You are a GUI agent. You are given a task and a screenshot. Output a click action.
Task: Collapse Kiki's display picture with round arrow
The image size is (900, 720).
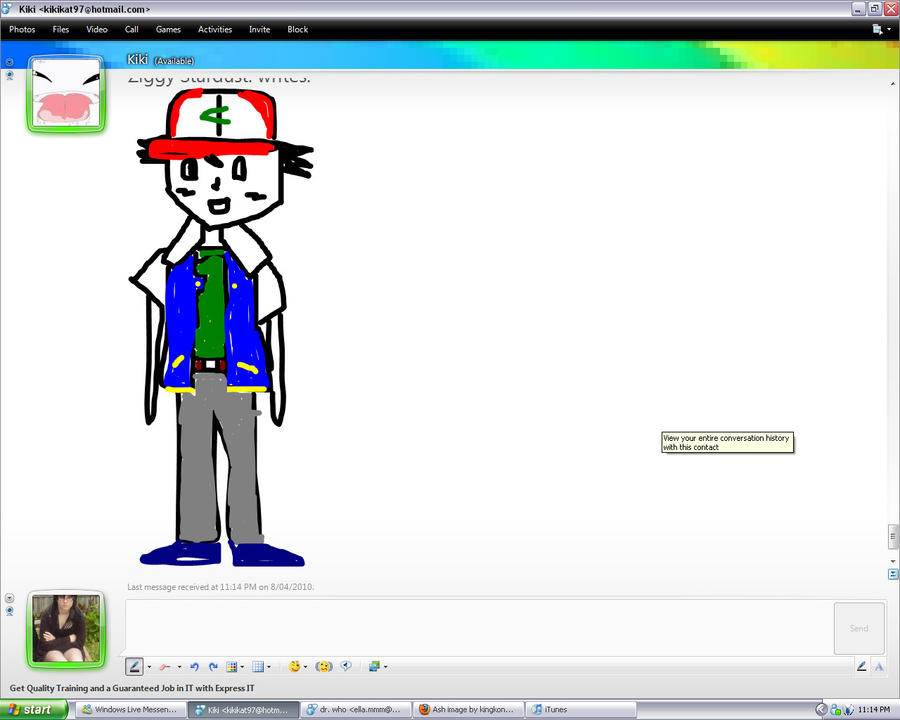[9, 62]
